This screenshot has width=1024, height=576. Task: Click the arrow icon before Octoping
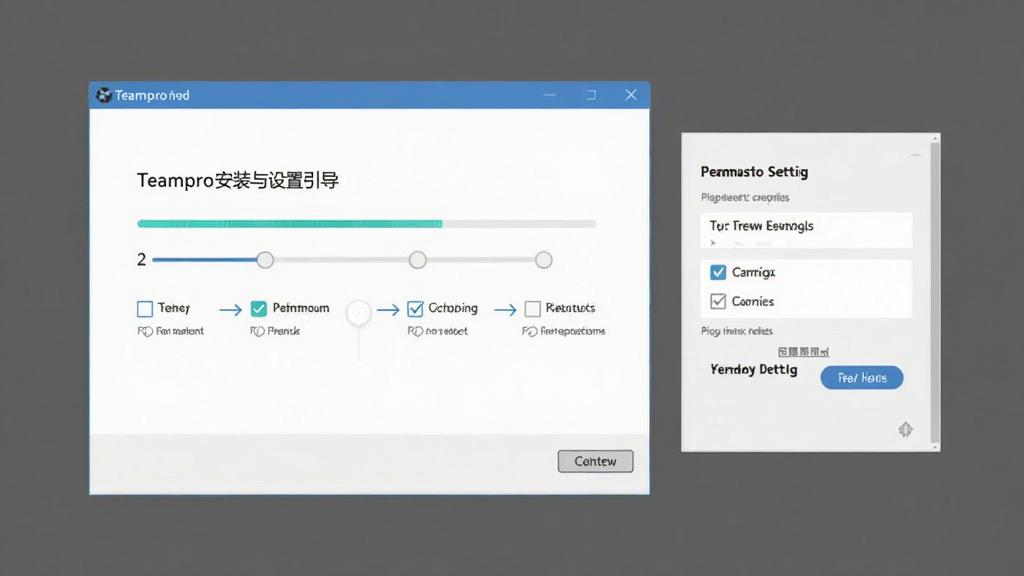[x=388, y=310]
